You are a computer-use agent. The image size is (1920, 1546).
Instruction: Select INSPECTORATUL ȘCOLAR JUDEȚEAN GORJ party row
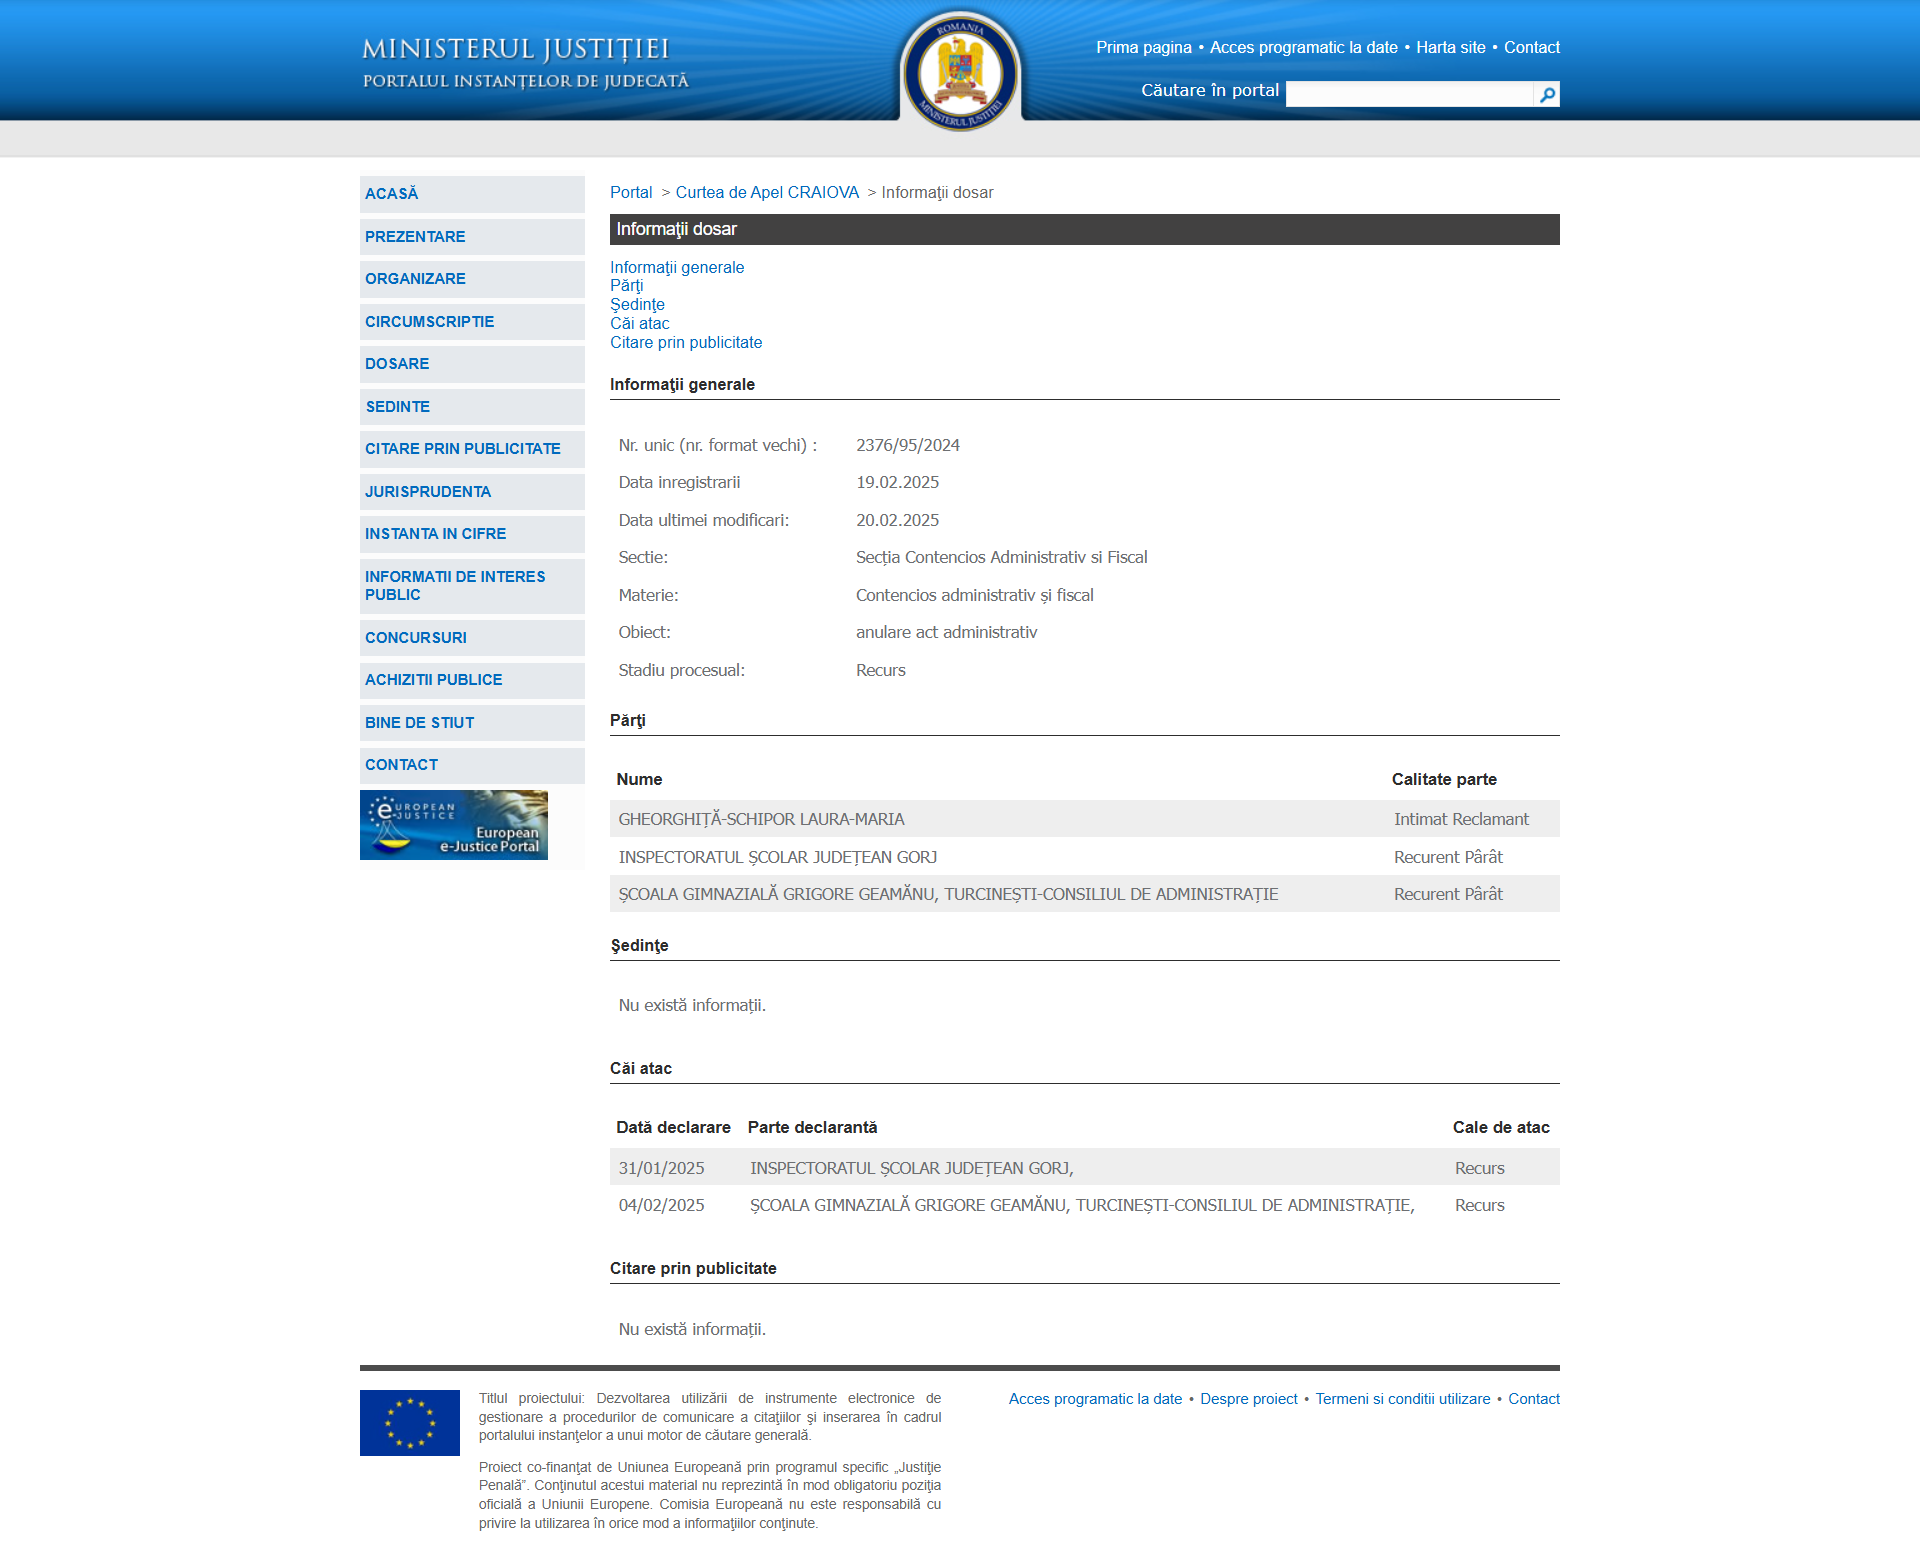pos(1085,857)
